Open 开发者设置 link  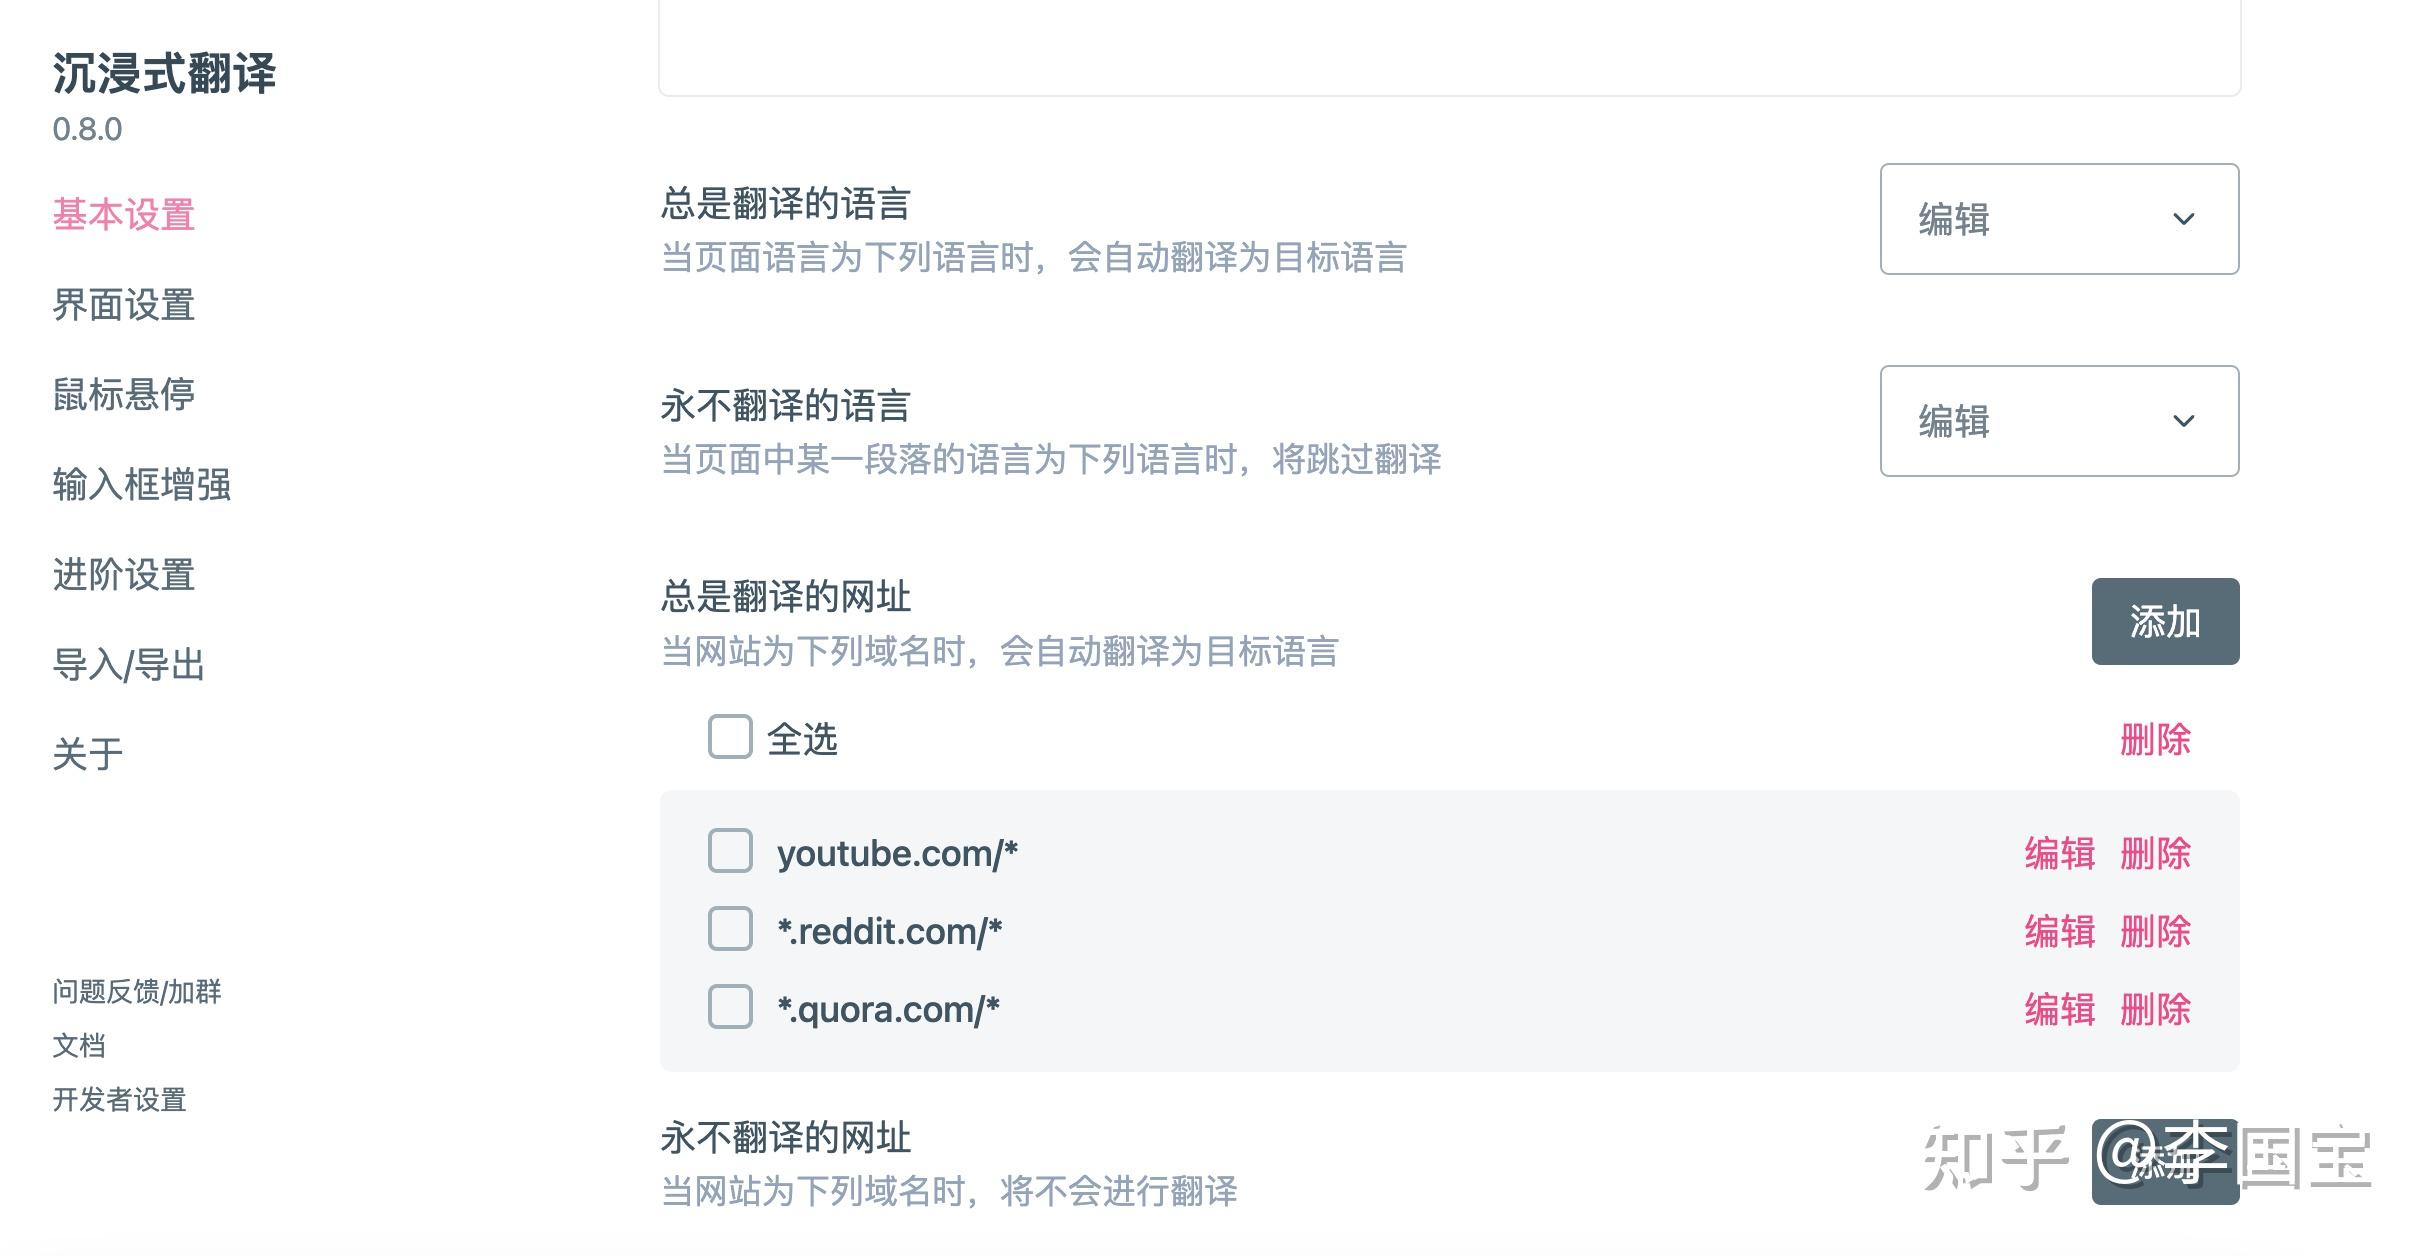pos(120,1100)
